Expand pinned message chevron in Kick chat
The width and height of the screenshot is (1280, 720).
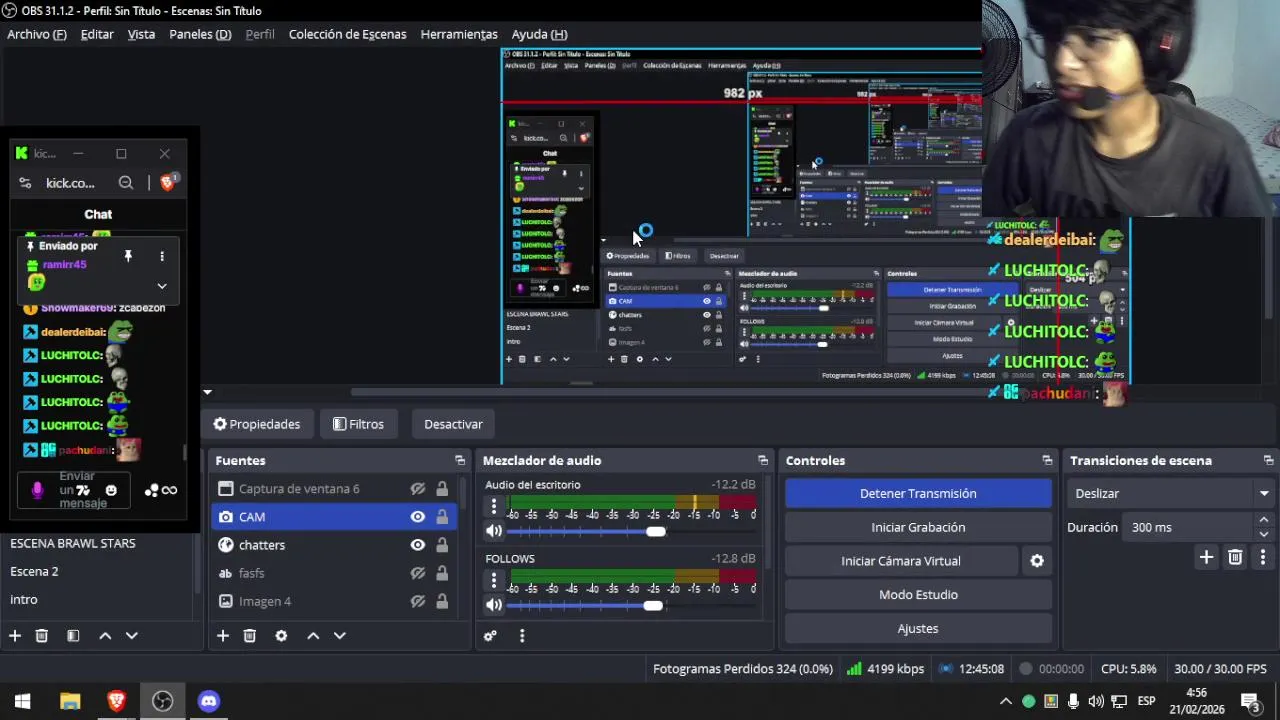coord(162,286)
